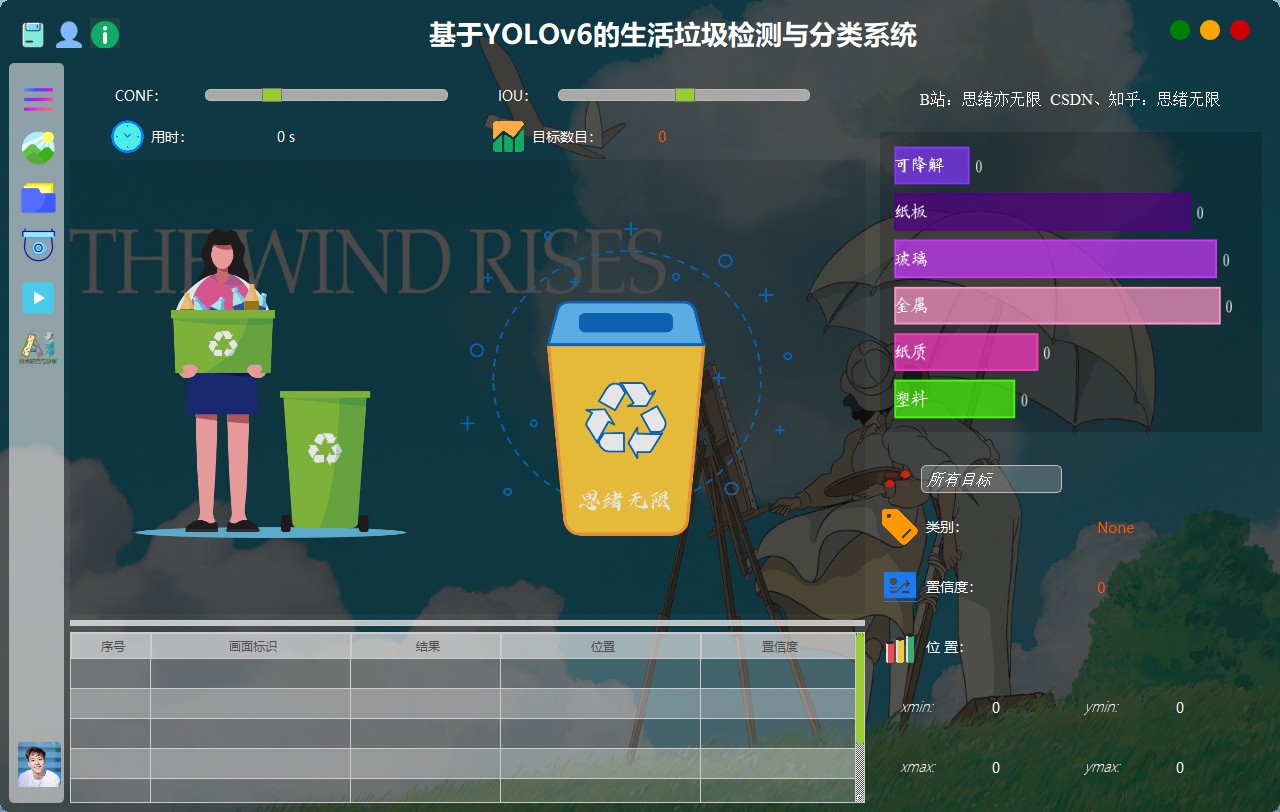
Task: Open the 所有目标 combo box
Action: pos(991,479)
